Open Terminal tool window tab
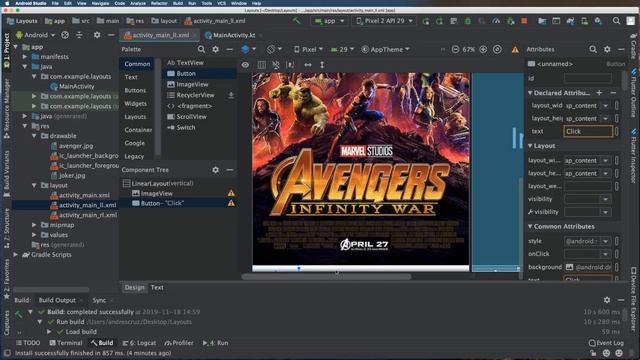Screen dimensions: 640x360 click(66, 343)
